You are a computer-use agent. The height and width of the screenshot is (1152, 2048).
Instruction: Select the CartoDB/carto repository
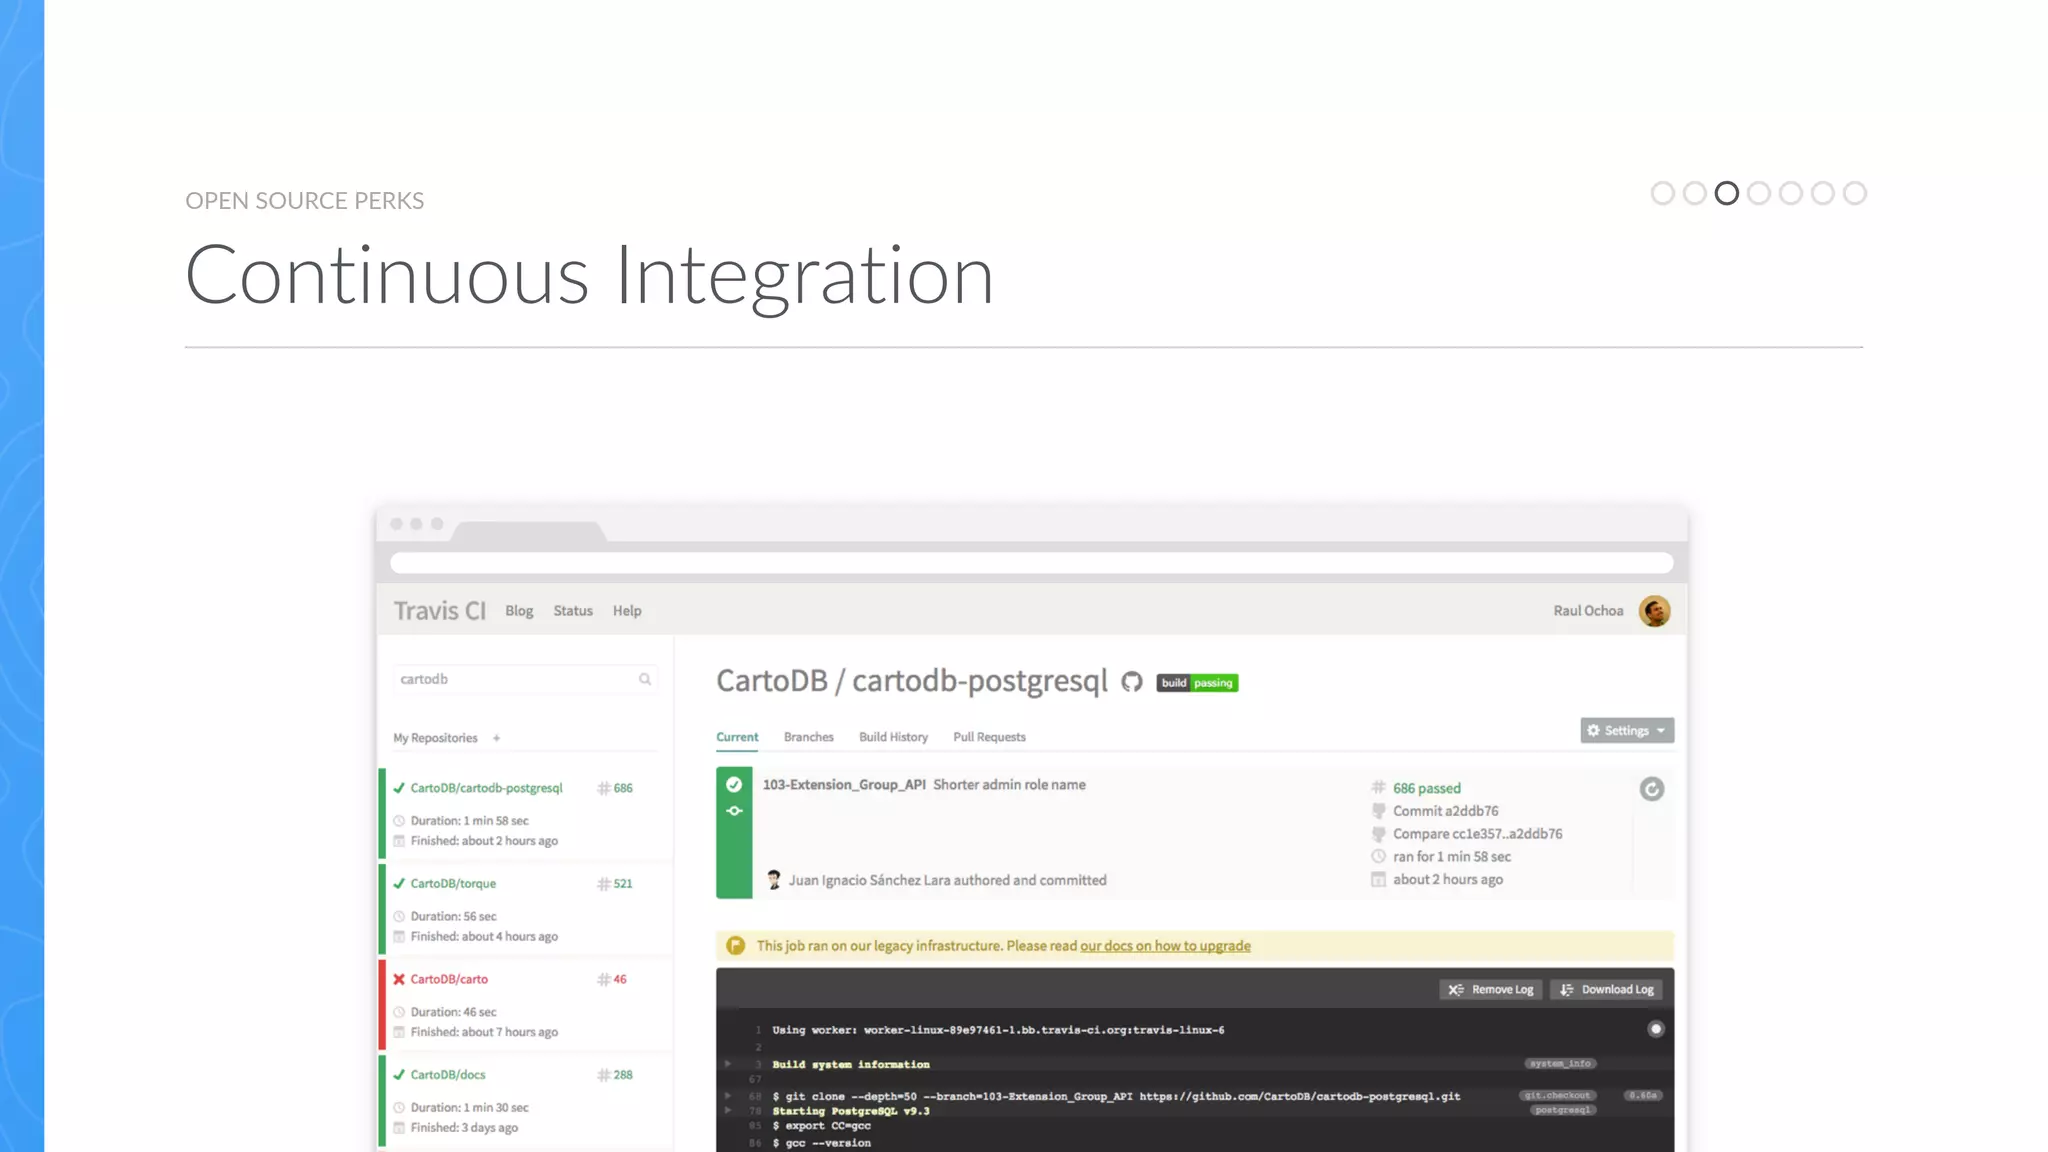point(449,979)
